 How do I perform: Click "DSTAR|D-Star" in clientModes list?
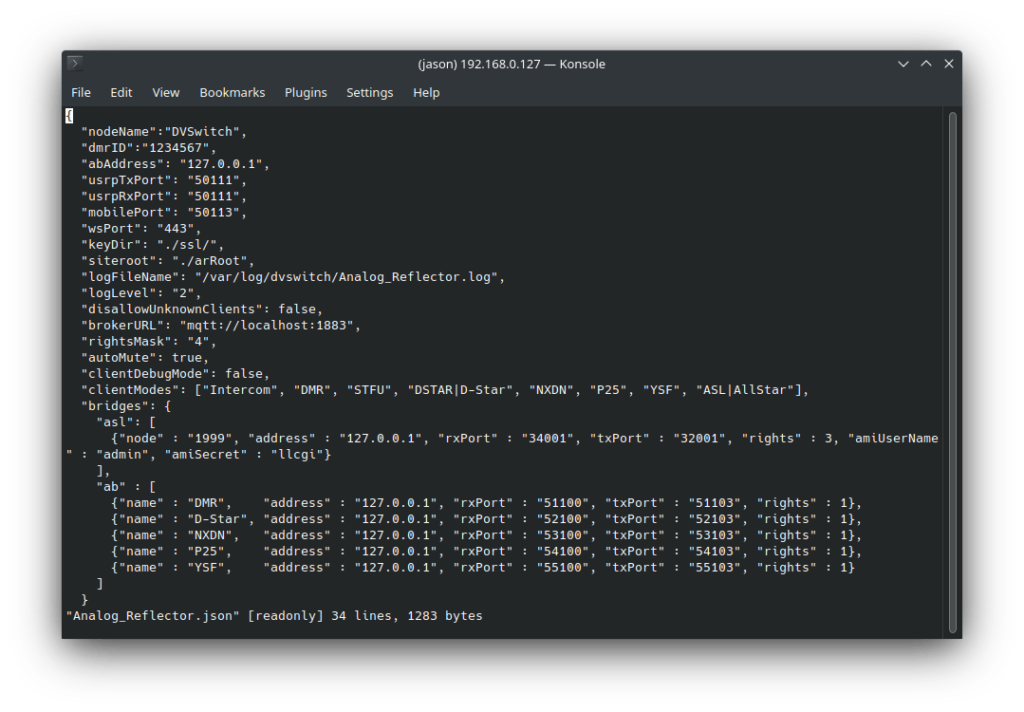point(460,390)
